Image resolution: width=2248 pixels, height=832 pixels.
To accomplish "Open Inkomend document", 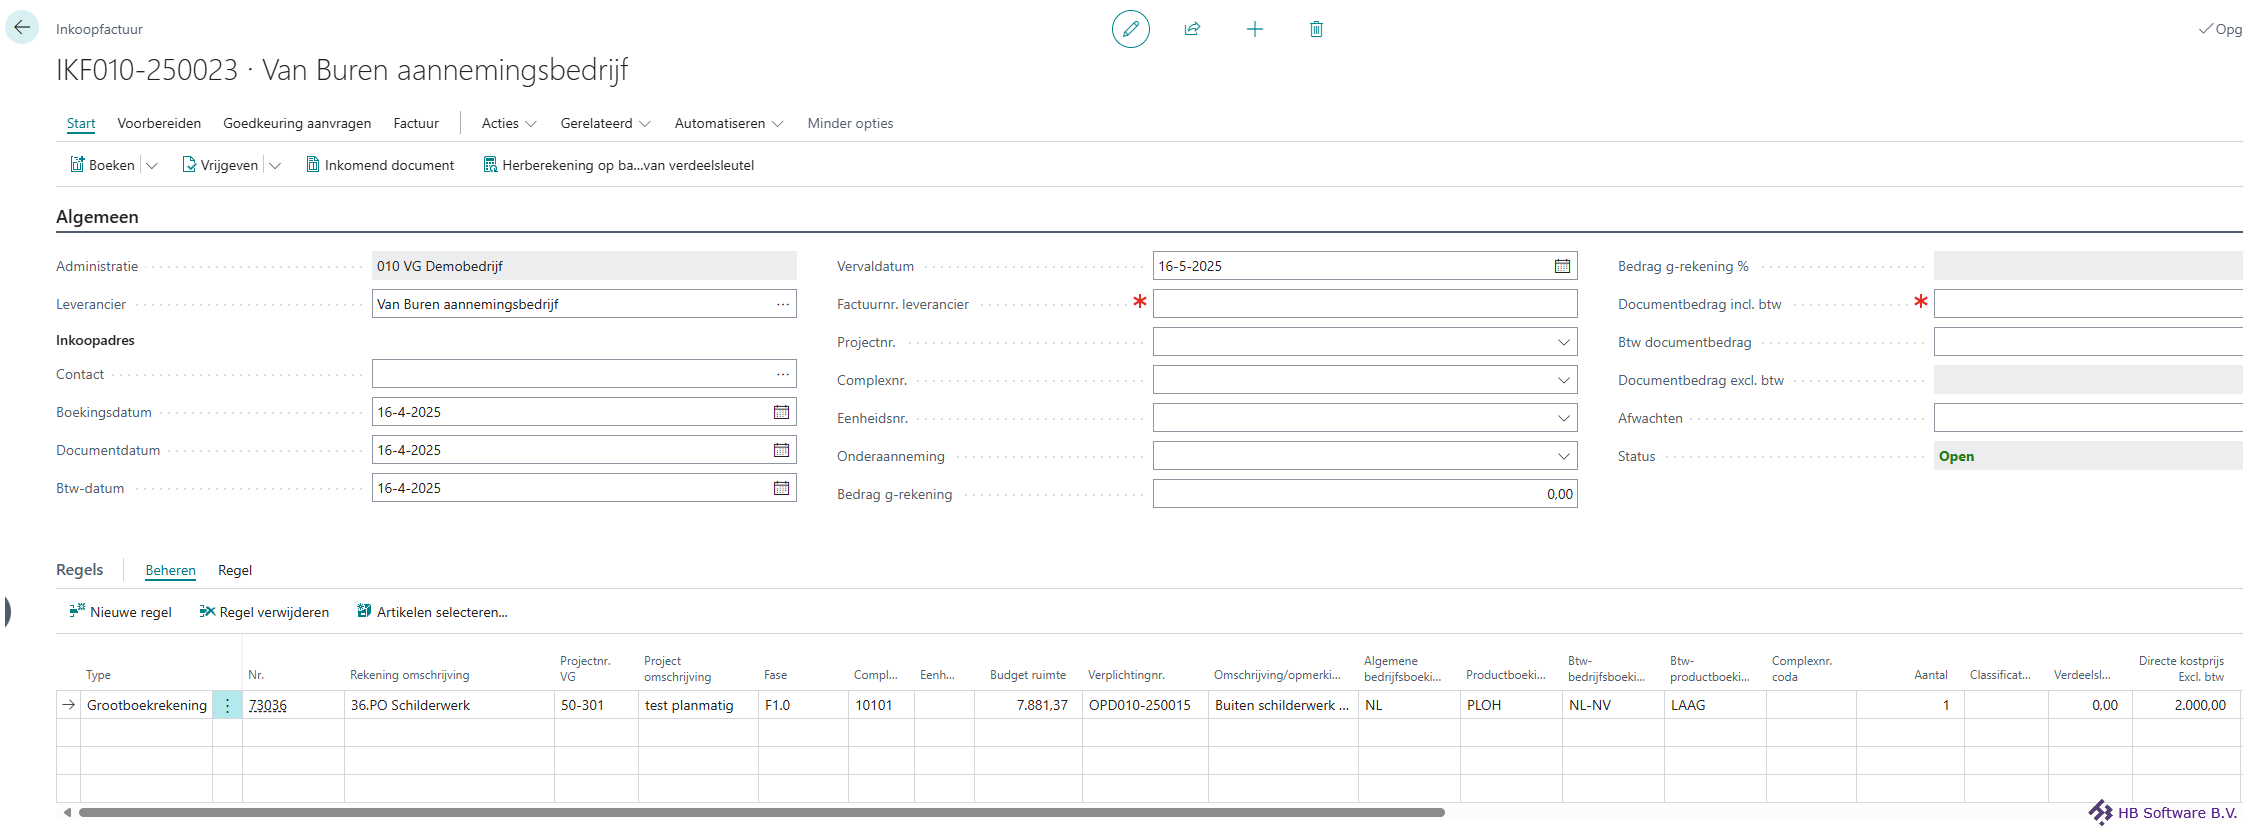I will point(380,165).
